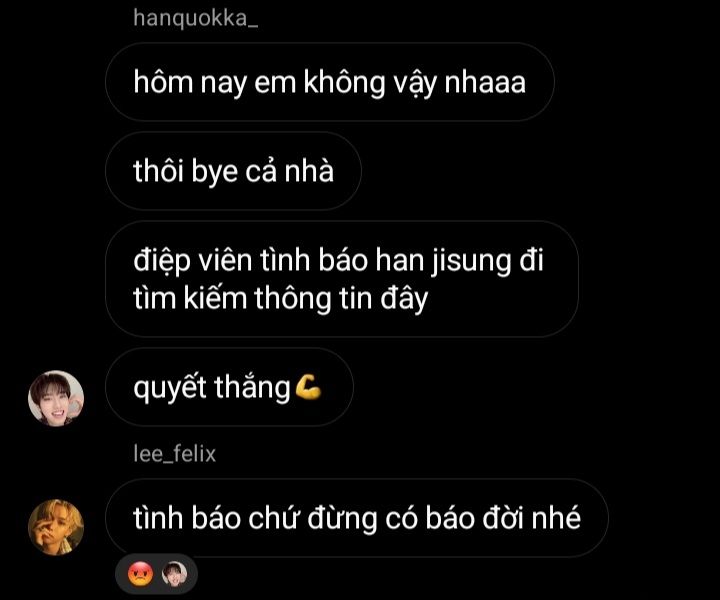Click the word 'nhaaa' in the first message
The width and height of the screenshot is (720, 600).
point(485,83)
